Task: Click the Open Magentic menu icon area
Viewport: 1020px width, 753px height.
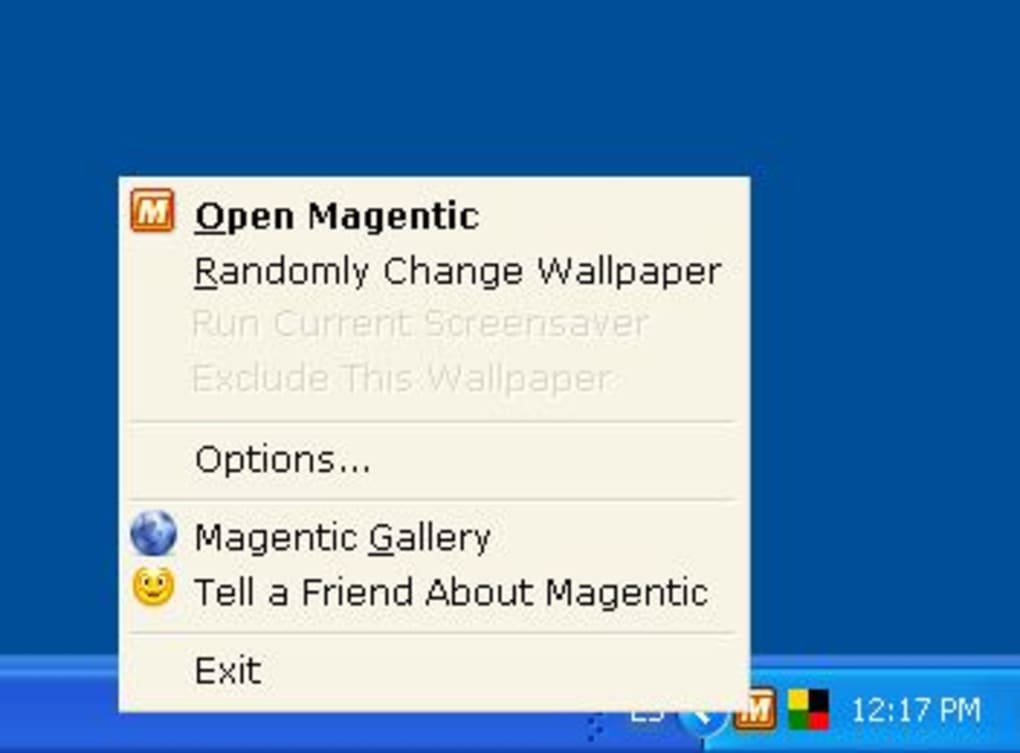Action: (150, 212)
